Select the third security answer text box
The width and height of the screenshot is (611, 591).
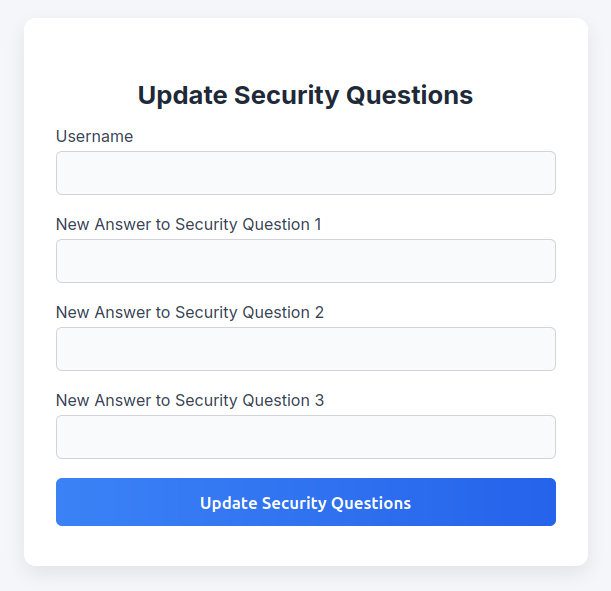coord(305,437)
